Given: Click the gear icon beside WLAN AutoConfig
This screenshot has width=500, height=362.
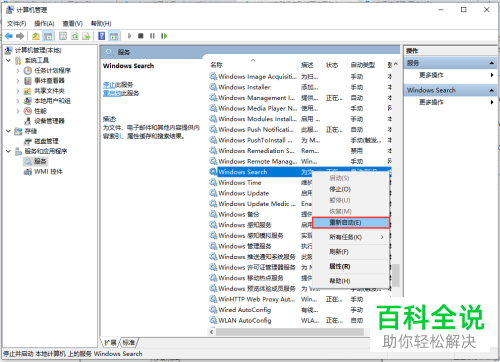Looking at the screenshot, I should (213, 320).
